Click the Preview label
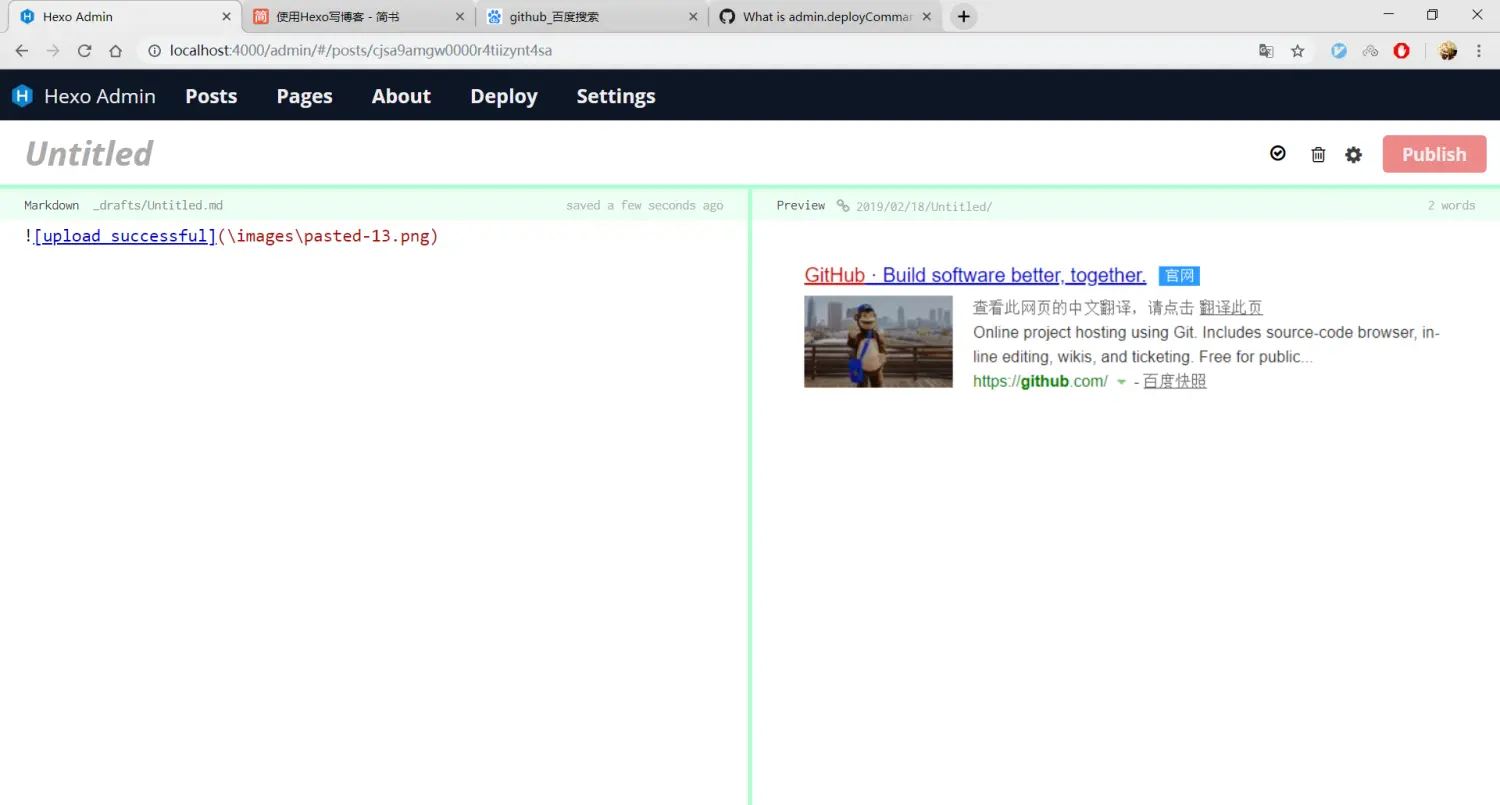Viewport: 1500px width, 805px height. coord(801,205)
